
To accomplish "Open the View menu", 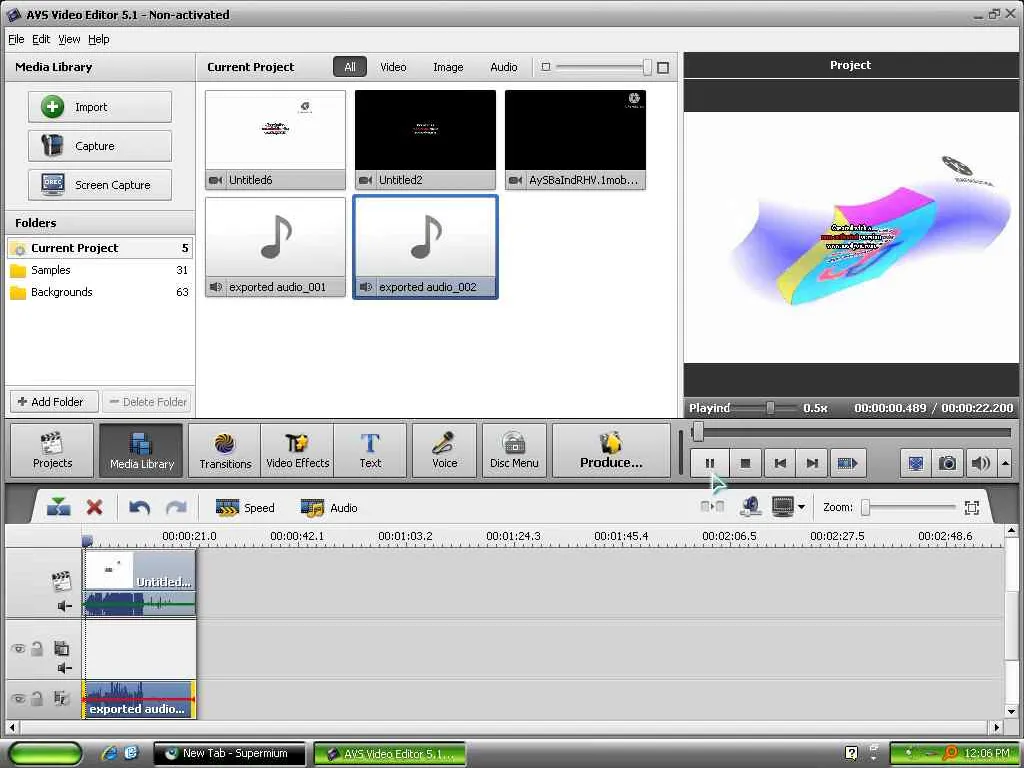I will click(69, 39).
